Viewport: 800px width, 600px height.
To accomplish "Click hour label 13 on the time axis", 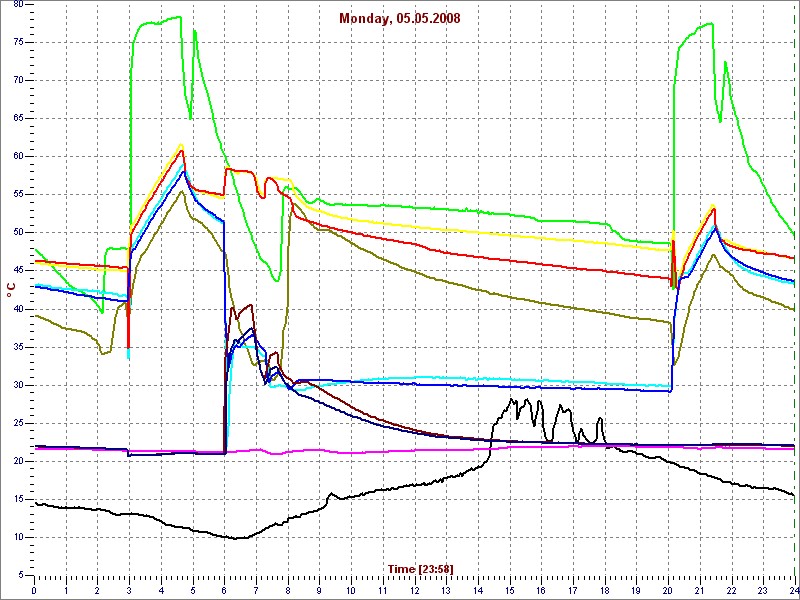I will pyautogui.click(x=446, y=590).
